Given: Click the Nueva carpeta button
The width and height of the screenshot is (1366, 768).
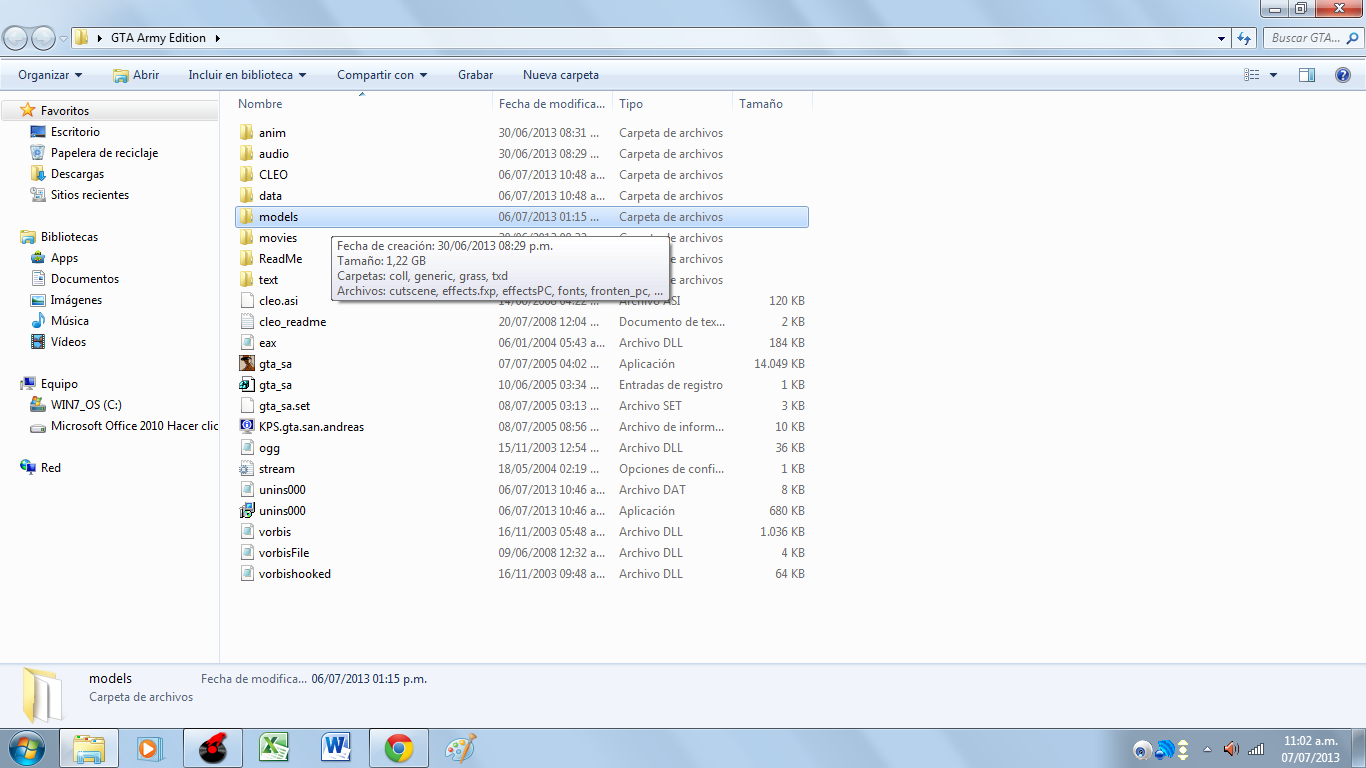Looking at the screenshot, I should pos(561,75).
